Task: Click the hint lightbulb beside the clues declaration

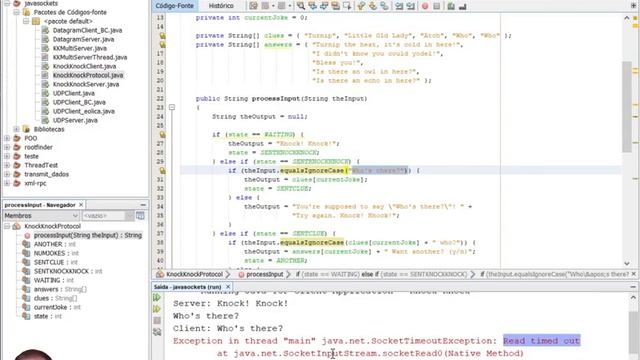Action: click(162, 36)
